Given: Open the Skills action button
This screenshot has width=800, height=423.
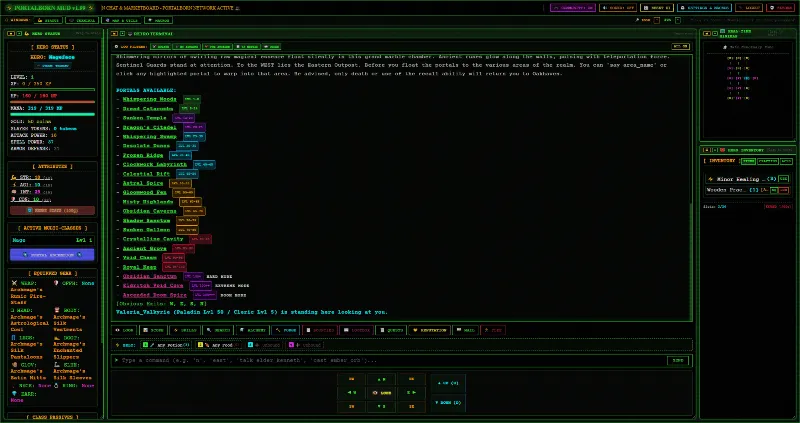Looking at the screenshot, I should coord(185,330).
